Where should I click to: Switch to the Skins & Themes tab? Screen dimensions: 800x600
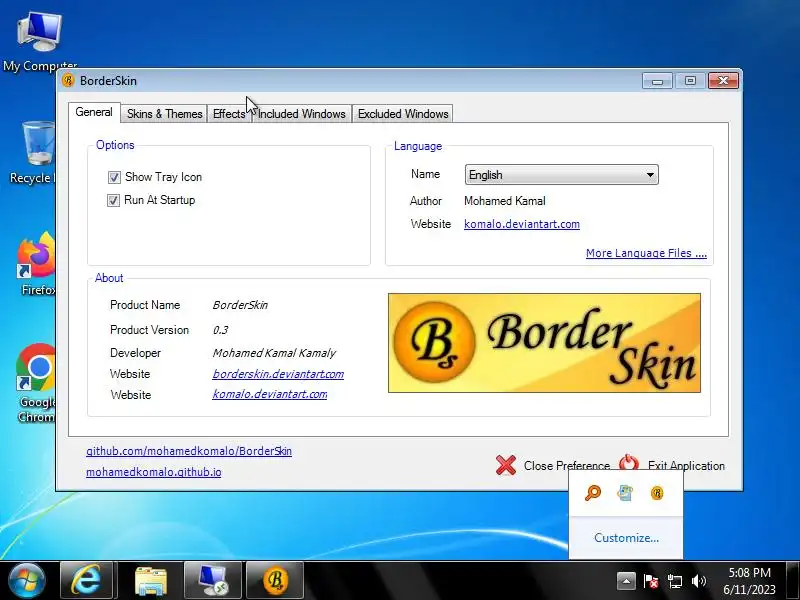164,113
